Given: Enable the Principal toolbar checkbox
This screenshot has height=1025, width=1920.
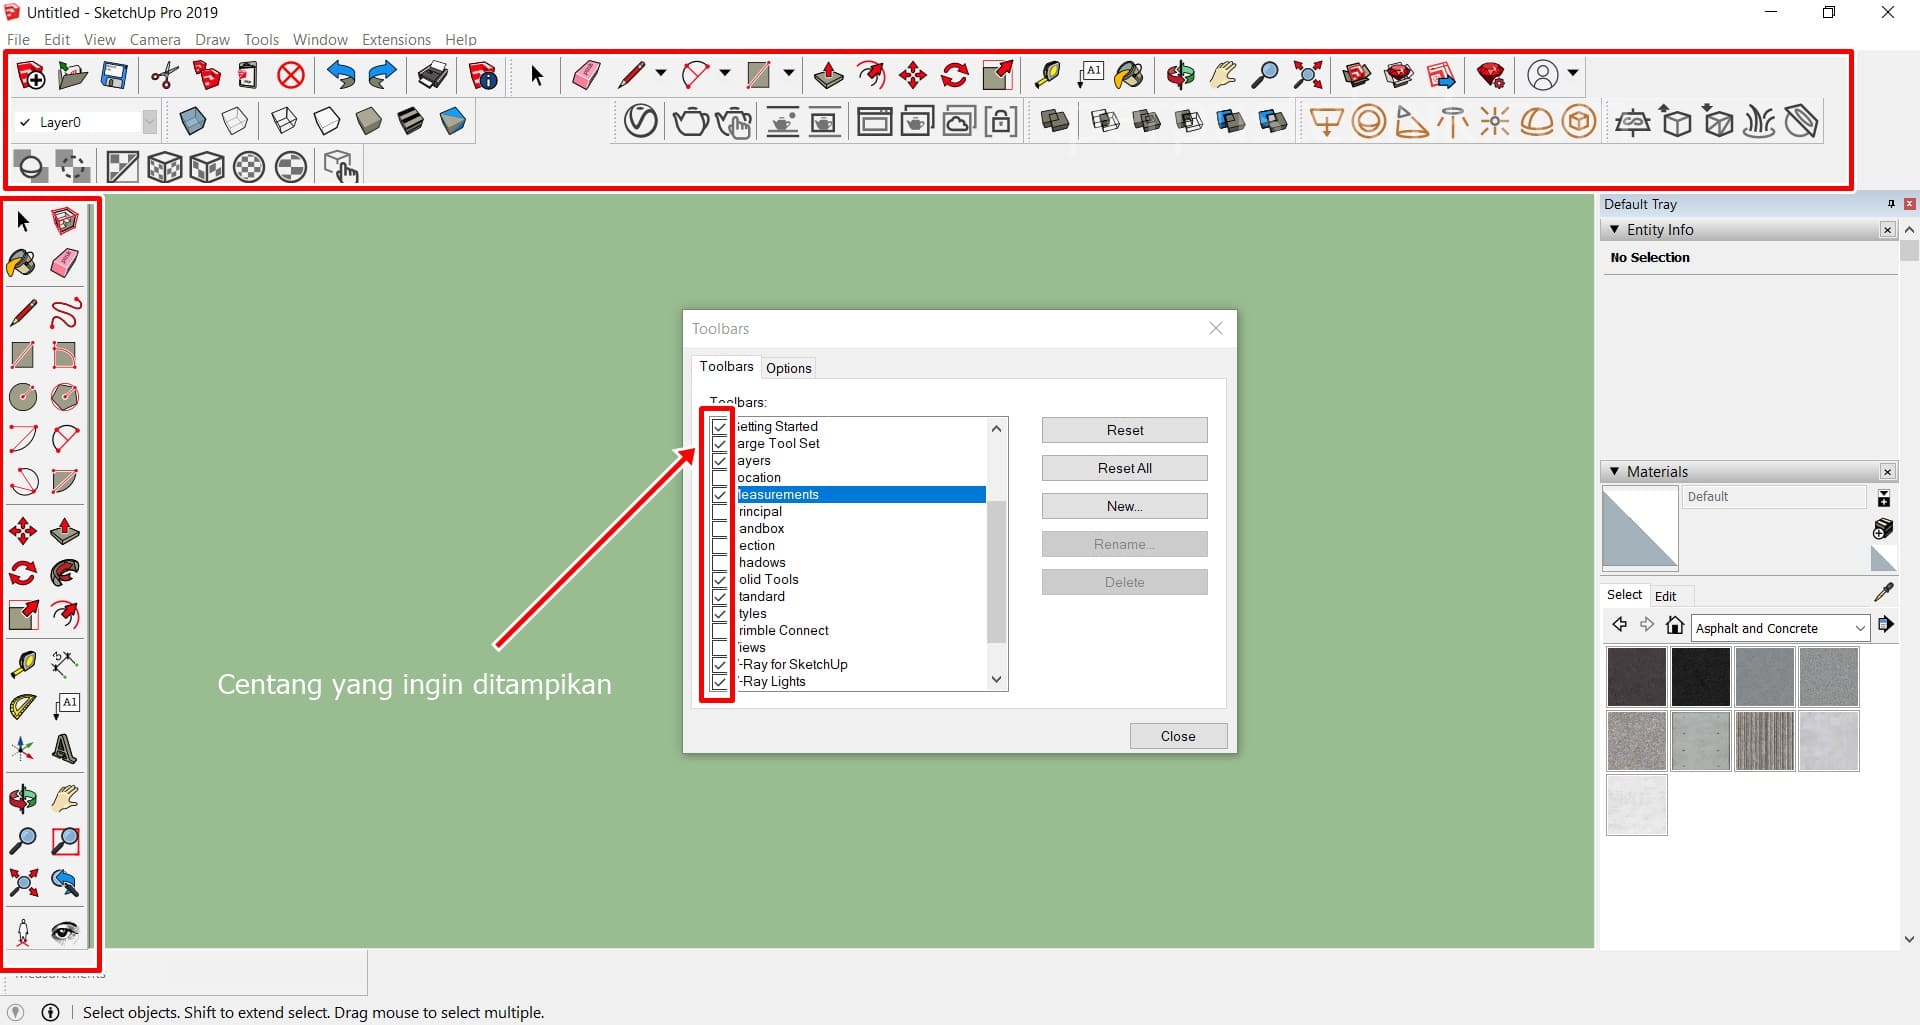Looking at the screenshot, I should tap(719, 512).
